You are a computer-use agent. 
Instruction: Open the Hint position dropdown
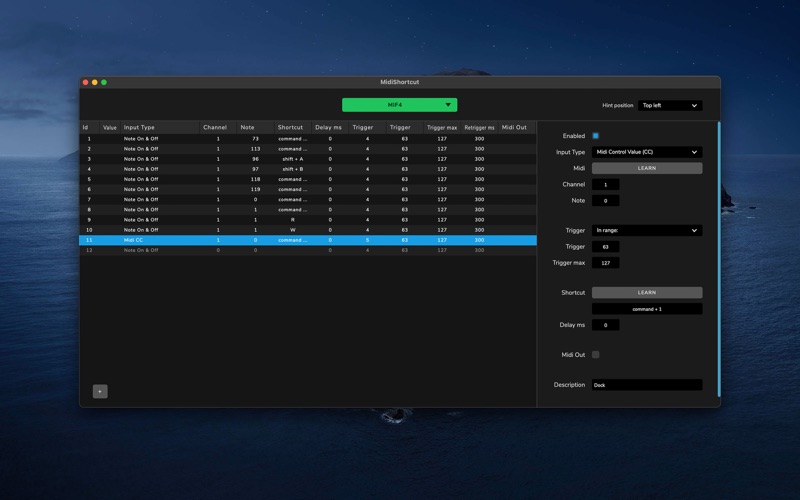pos(670,105)
